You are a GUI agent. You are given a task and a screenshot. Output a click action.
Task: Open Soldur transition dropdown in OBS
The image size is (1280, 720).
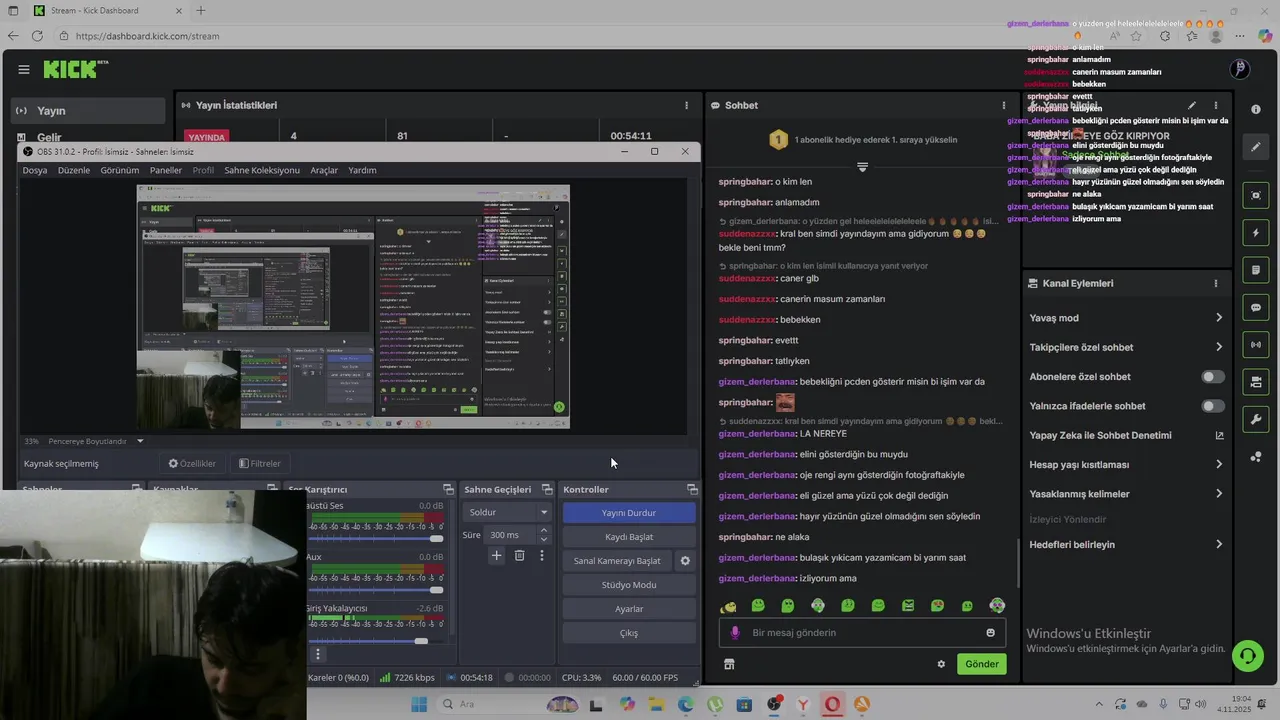(508, 512)
